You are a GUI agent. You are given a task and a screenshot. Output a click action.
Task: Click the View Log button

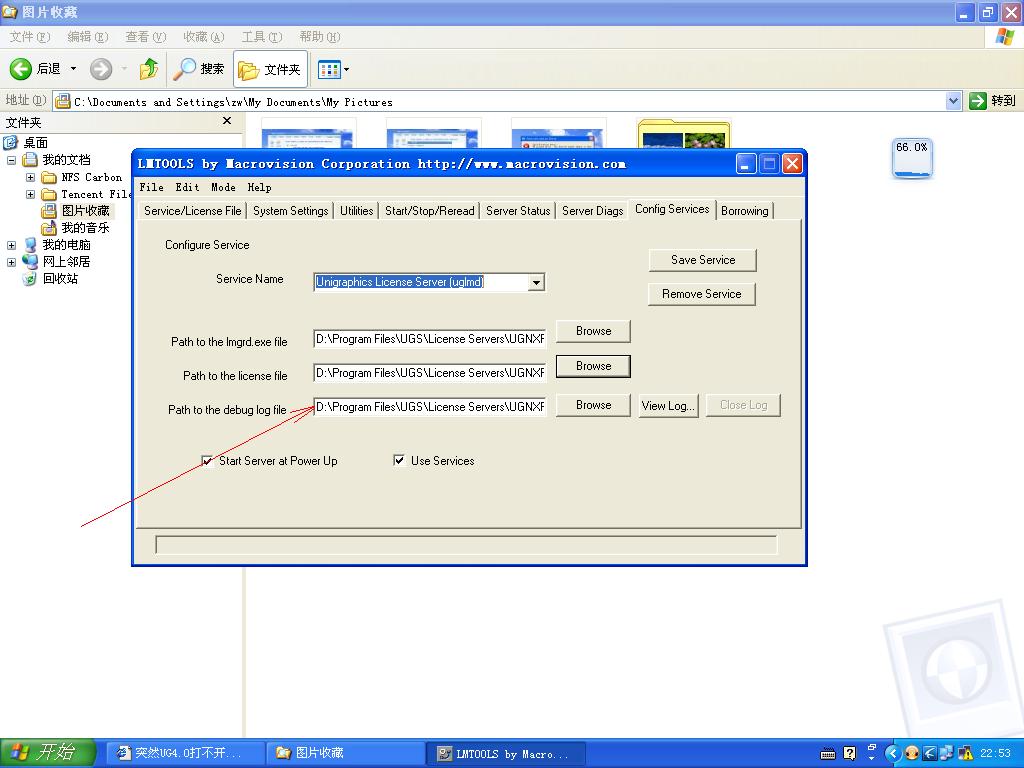[667, 406]
